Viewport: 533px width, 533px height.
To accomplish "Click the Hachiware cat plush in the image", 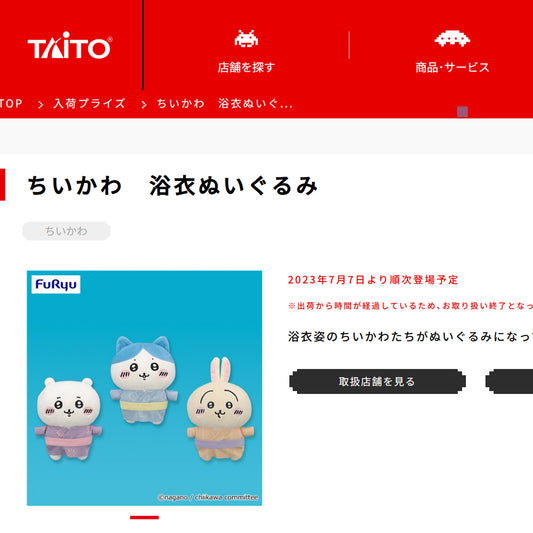I will (x=144, y=379).
